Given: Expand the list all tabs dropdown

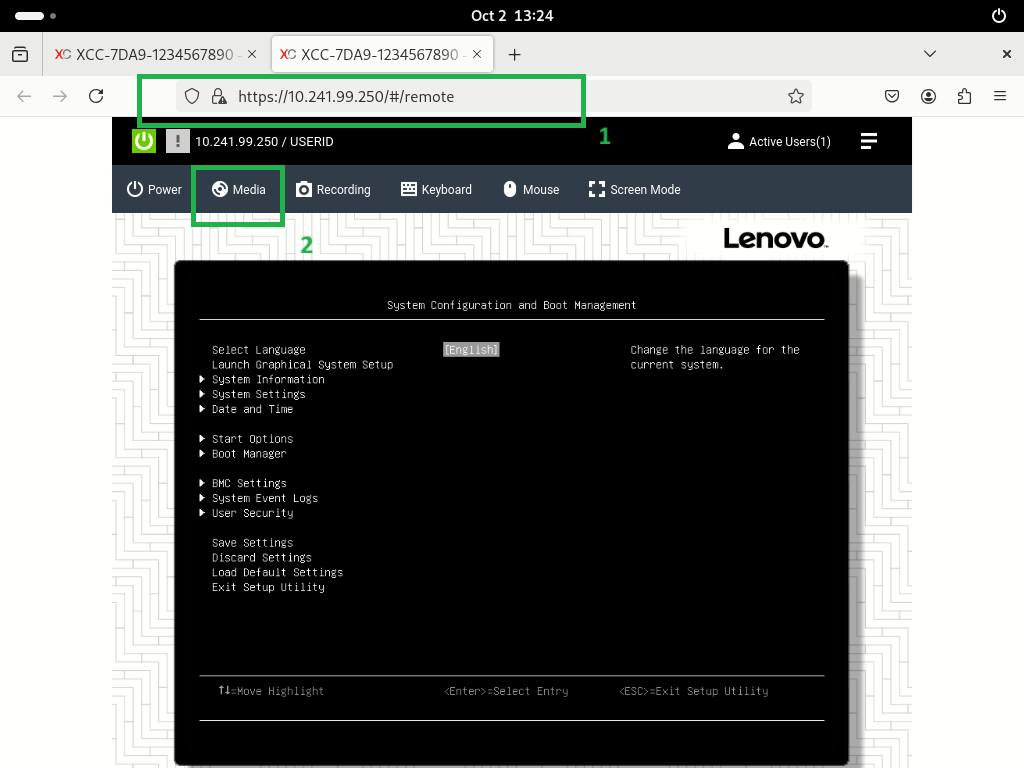Looking at the screenshot, I should click(930, 54).
